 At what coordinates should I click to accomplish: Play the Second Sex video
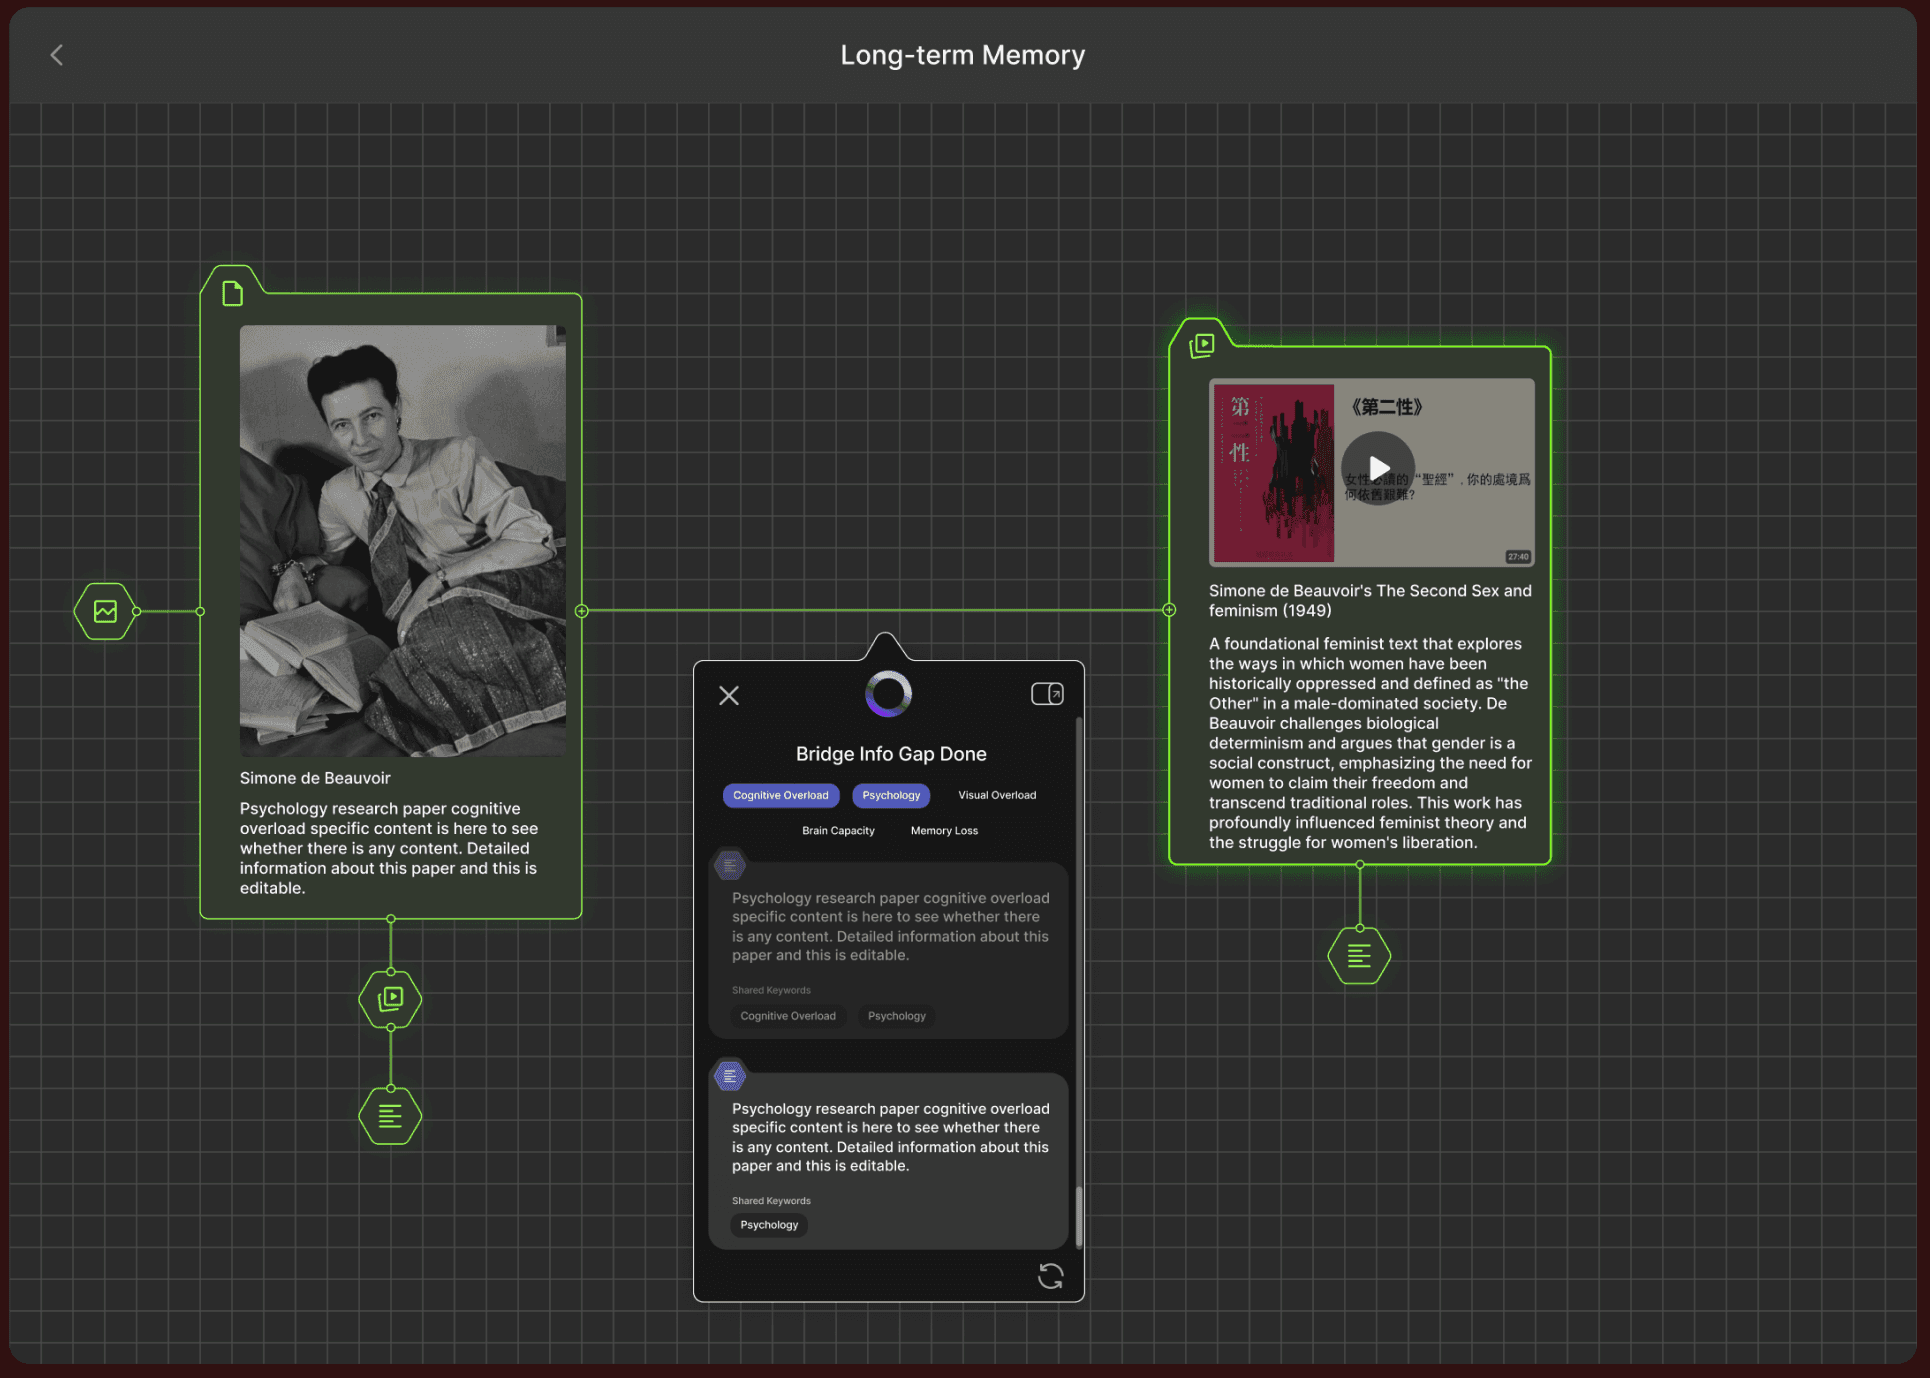[1378, 468]
